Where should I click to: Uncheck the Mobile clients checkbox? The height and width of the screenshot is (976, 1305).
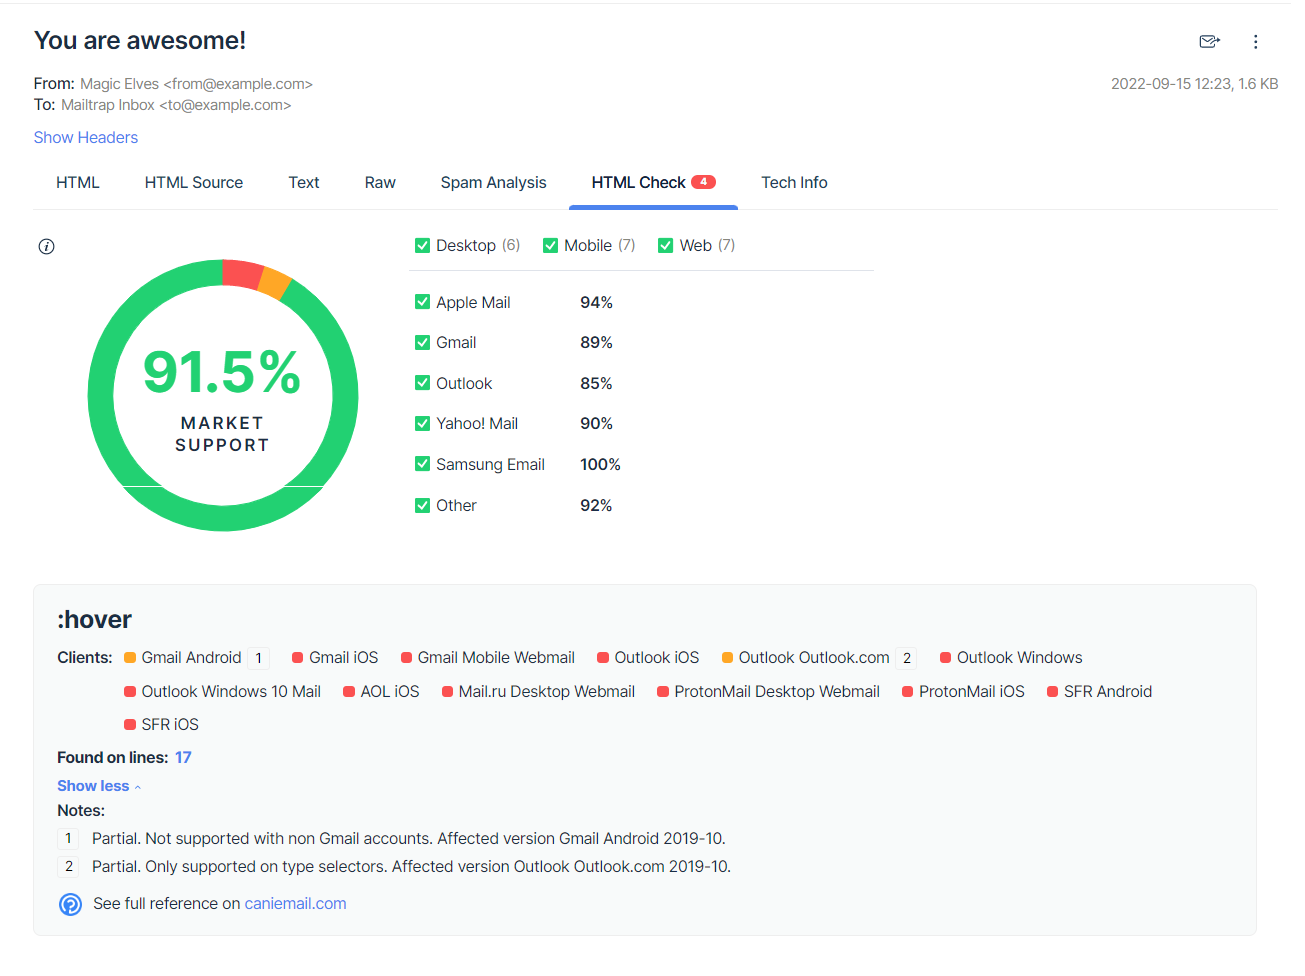point(550,246)
